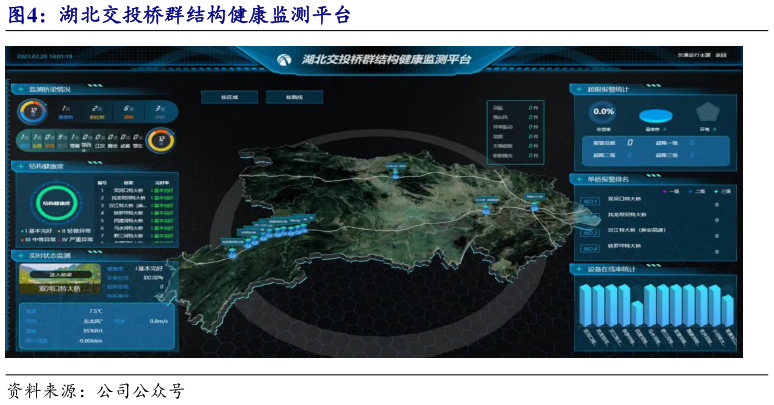The height and width of the screenshot is (405, 774).
Task: Click the 超限二级 count value
Action: click(x=630, y=155)
